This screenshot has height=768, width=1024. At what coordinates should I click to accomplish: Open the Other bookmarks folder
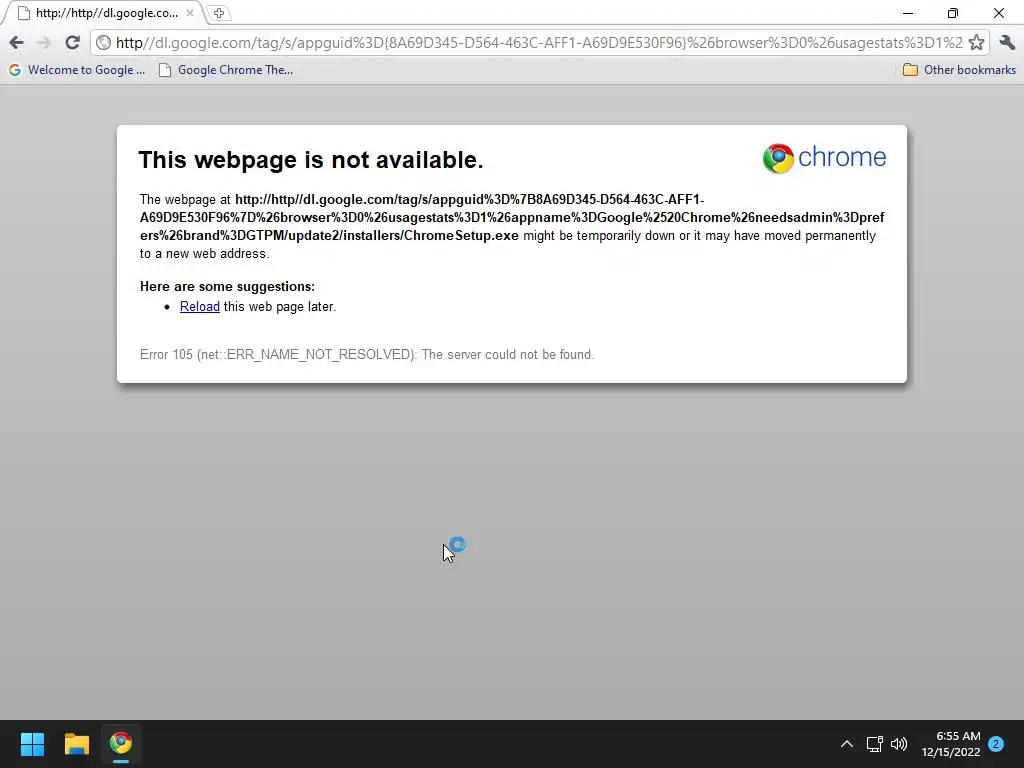coord(959,70)
